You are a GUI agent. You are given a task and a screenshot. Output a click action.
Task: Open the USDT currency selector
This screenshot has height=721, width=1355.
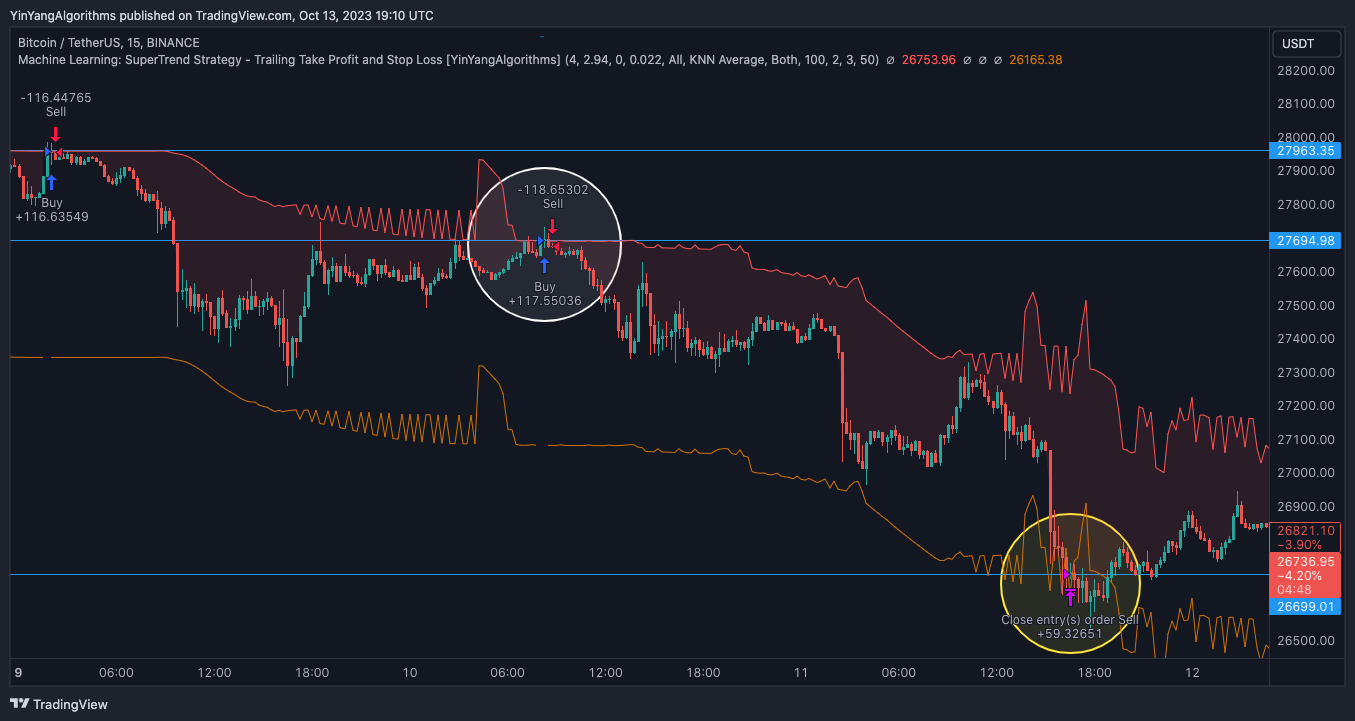tap(1305, 44)
